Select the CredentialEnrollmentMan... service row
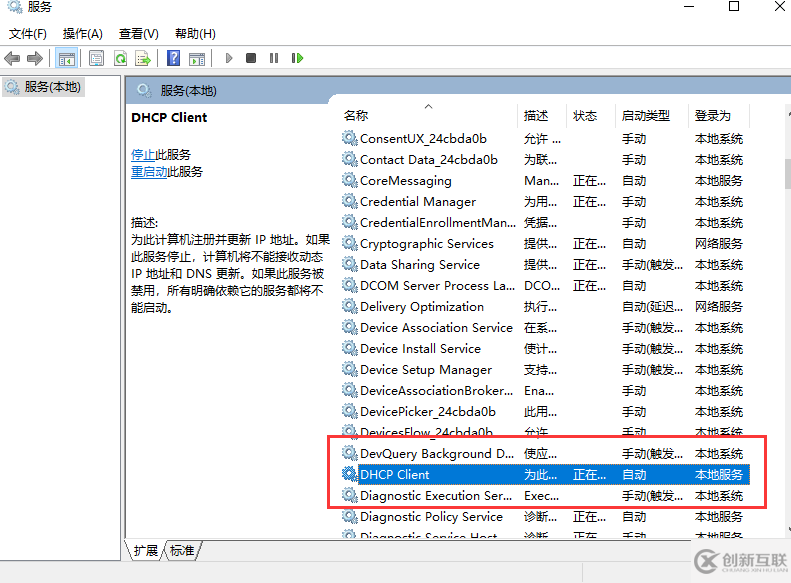Screen dimensions: 791x583 (545, 222)
